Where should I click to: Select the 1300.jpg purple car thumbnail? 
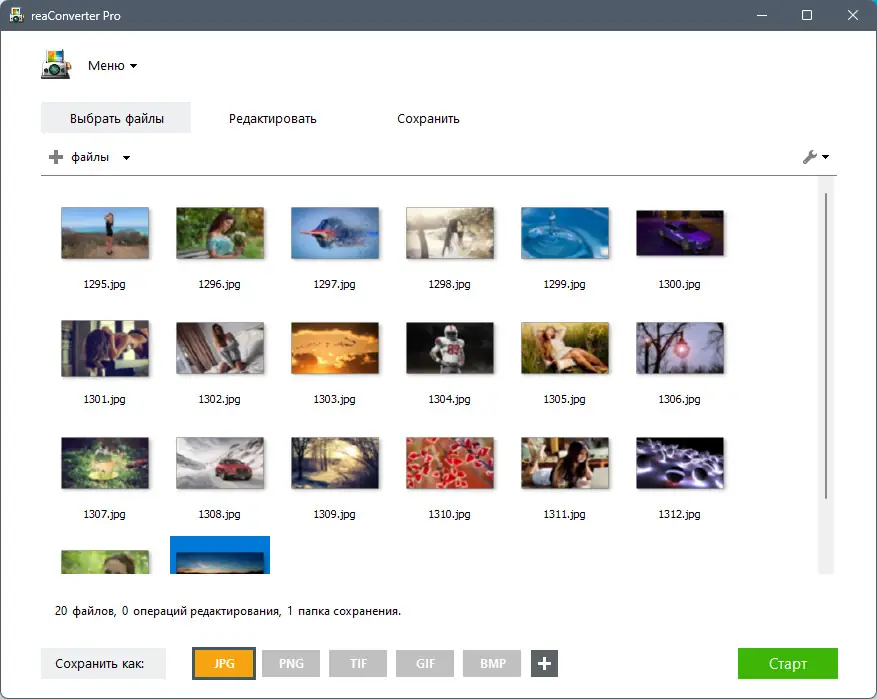point(680,232)
